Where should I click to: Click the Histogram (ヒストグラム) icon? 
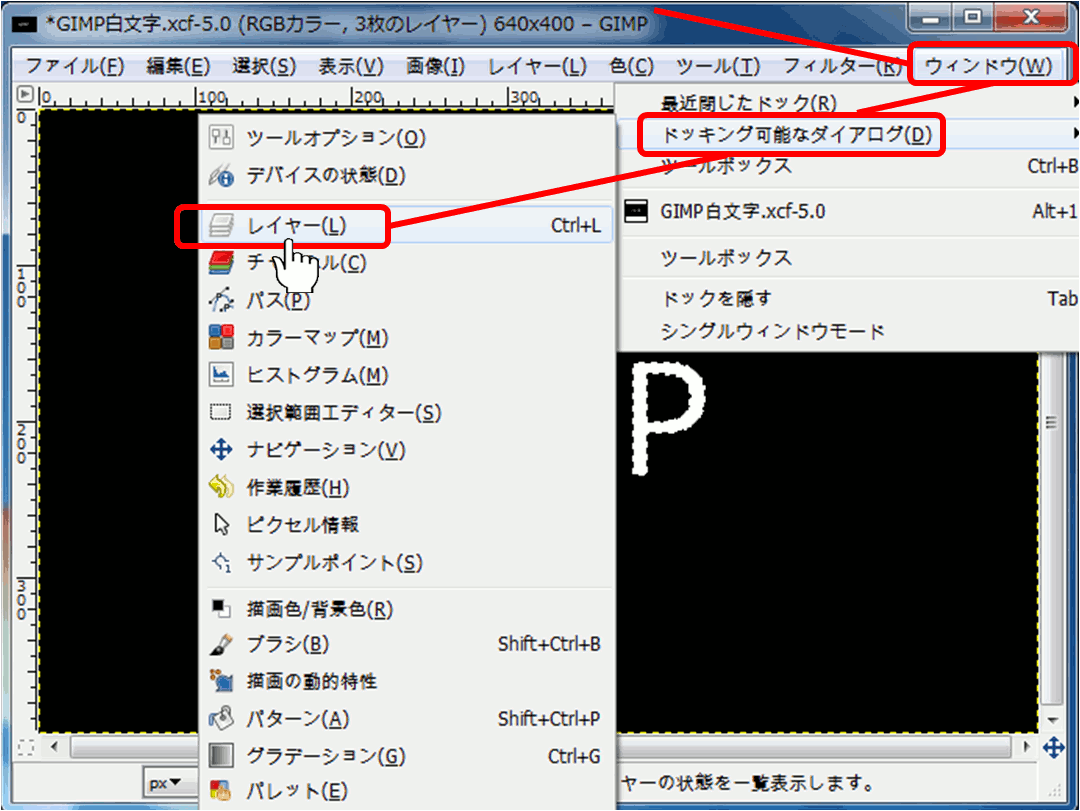[x=221, y=375]
